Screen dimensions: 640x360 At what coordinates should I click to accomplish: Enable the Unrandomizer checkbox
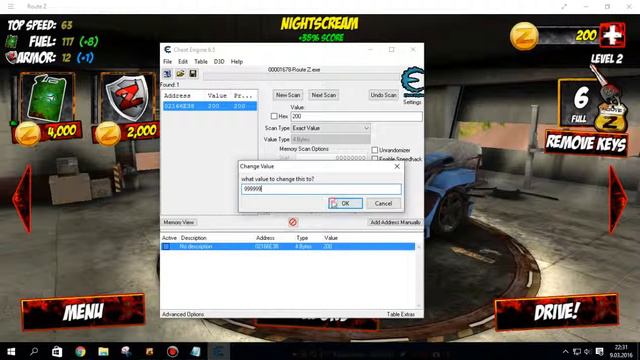[375, 150]
